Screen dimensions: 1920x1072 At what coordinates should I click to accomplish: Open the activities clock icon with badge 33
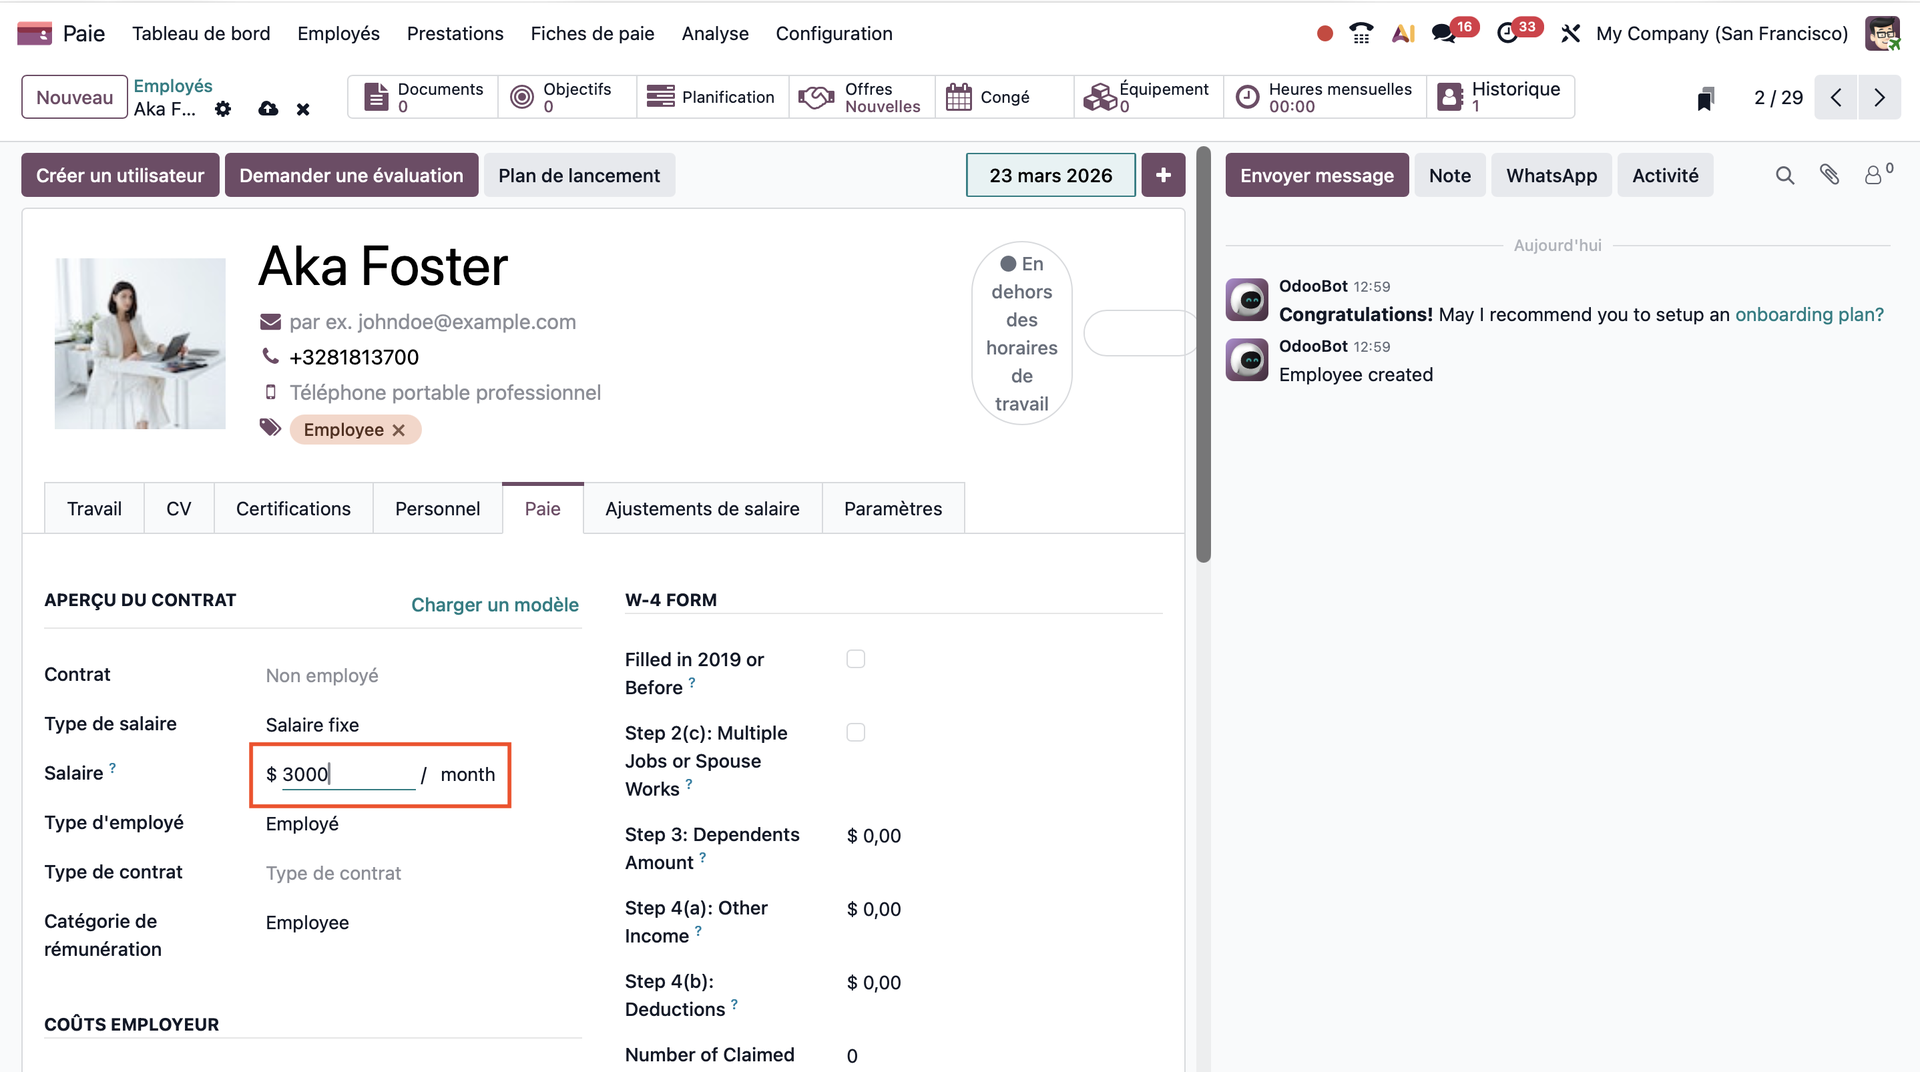click(x=1507, y=33)
